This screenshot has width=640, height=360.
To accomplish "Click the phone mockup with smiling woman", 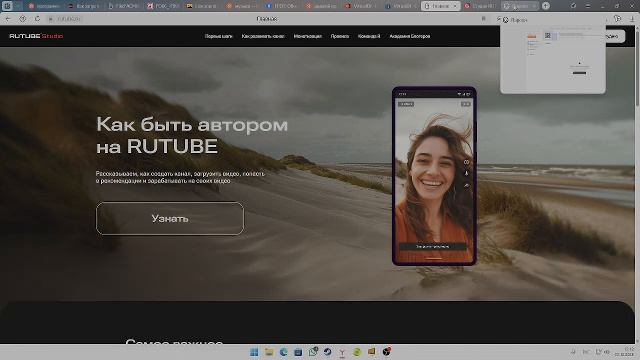I will [x=434, y=176].
